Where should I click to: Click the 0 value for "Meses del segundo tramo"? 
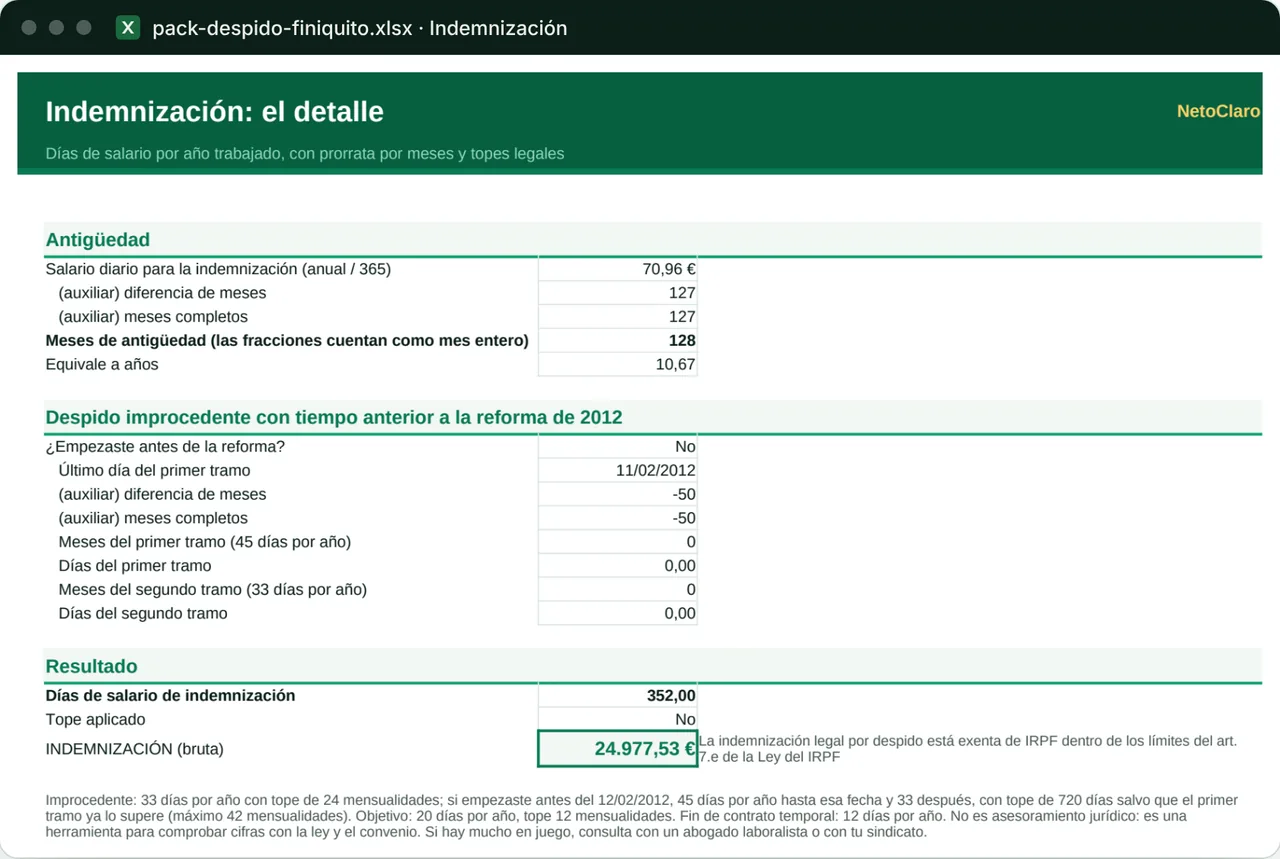point(617,590)
